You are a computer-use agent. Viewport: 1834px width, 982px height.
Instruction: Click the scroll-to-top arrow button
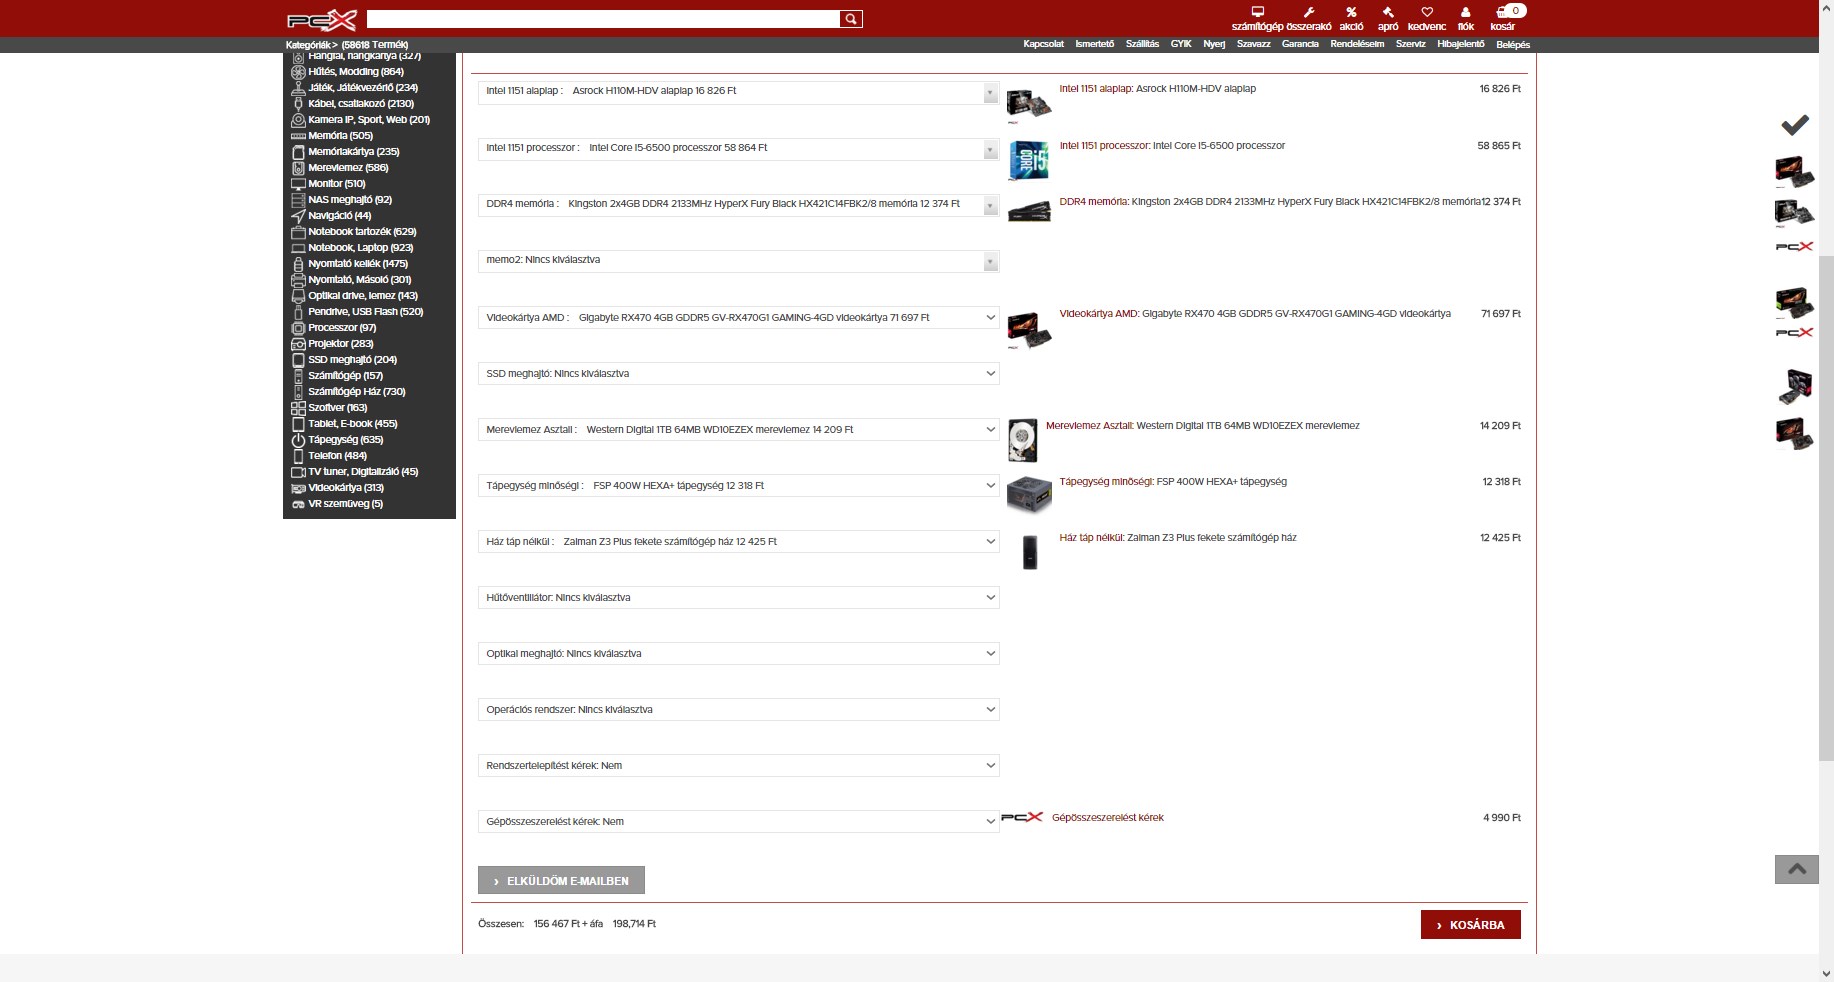pos(1796,869)
